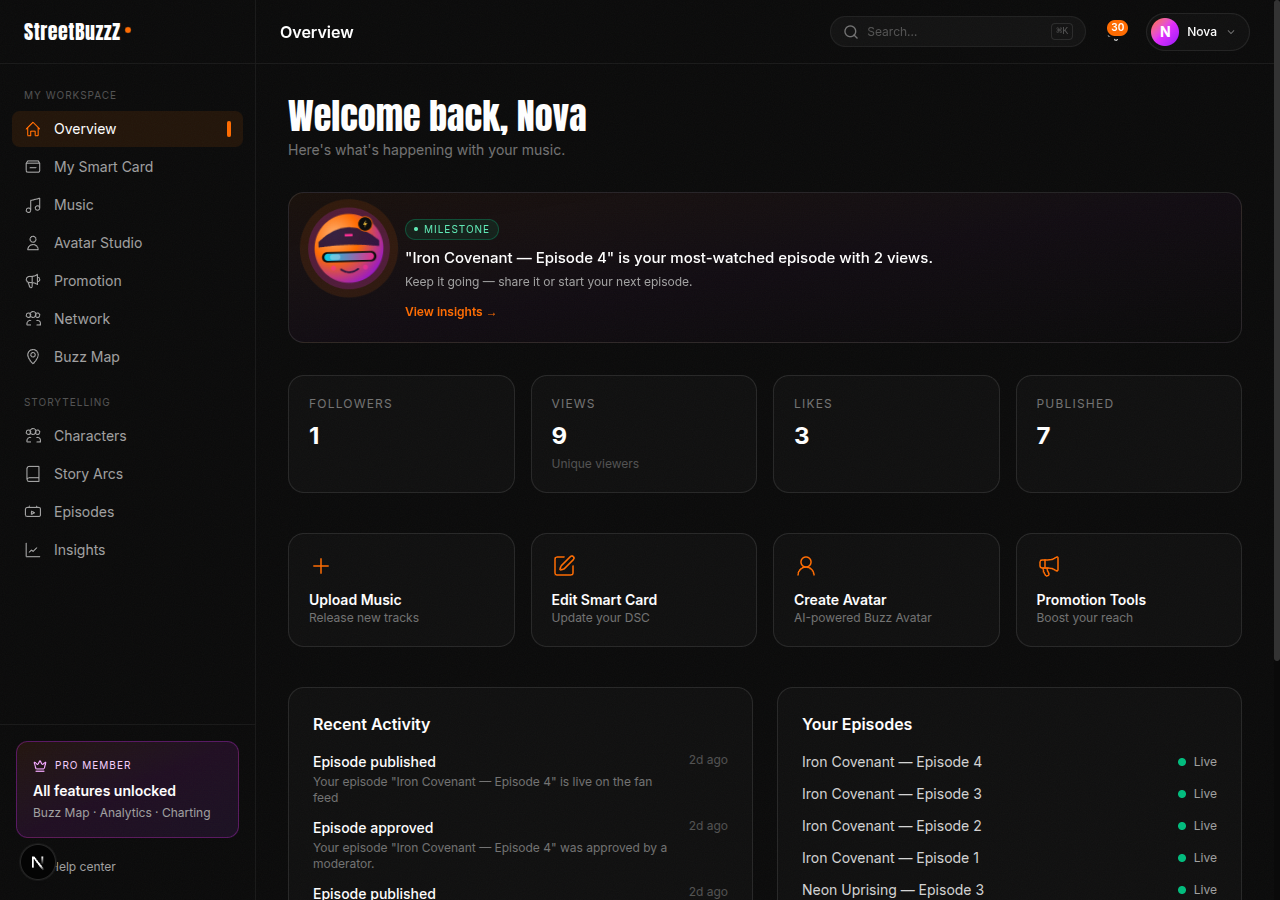Screen dimensions: 1280x900
Task: Click the megaphone icon on Promotion Tools card
Action: [1048, 566]
